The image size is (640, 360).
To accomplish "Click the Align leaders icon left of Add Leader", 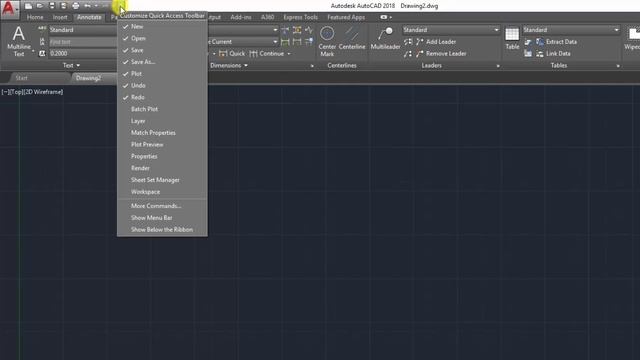I will pos(408,42).
